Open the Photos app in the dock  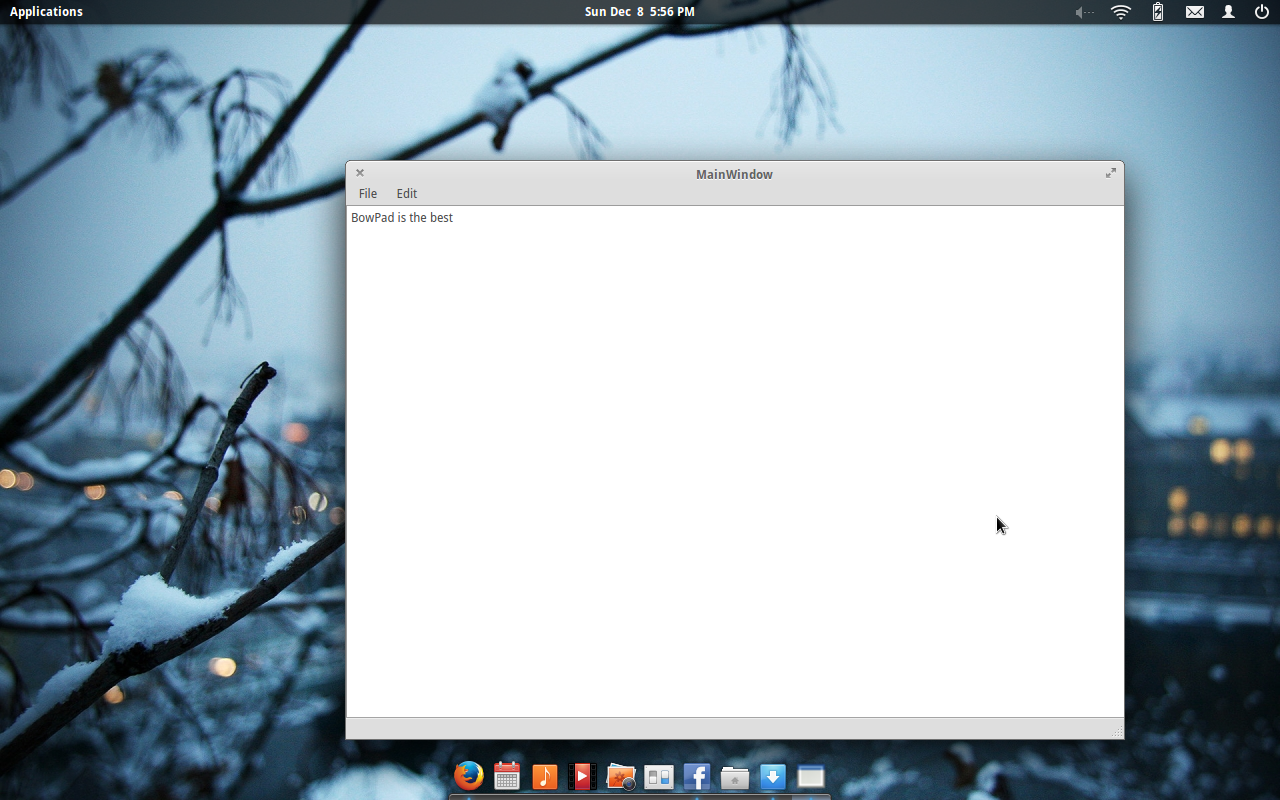click(621, 776)
